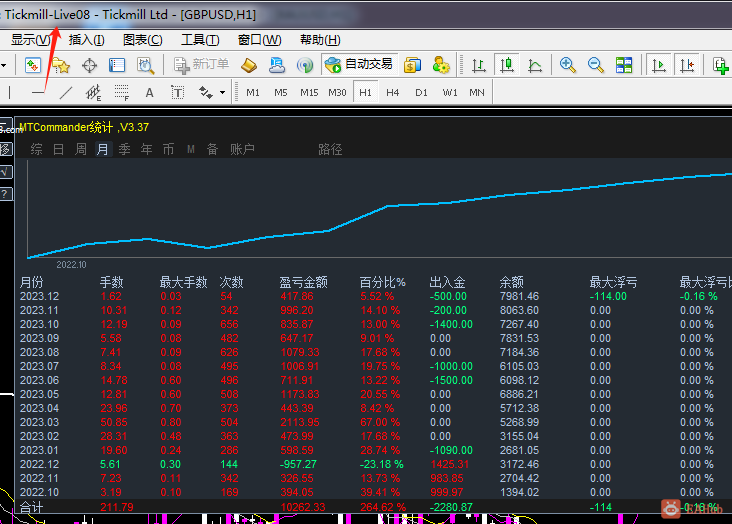Open the 账户 account tab
The width and height of the screenshot is (732, 524).
(x=242, y=149)
